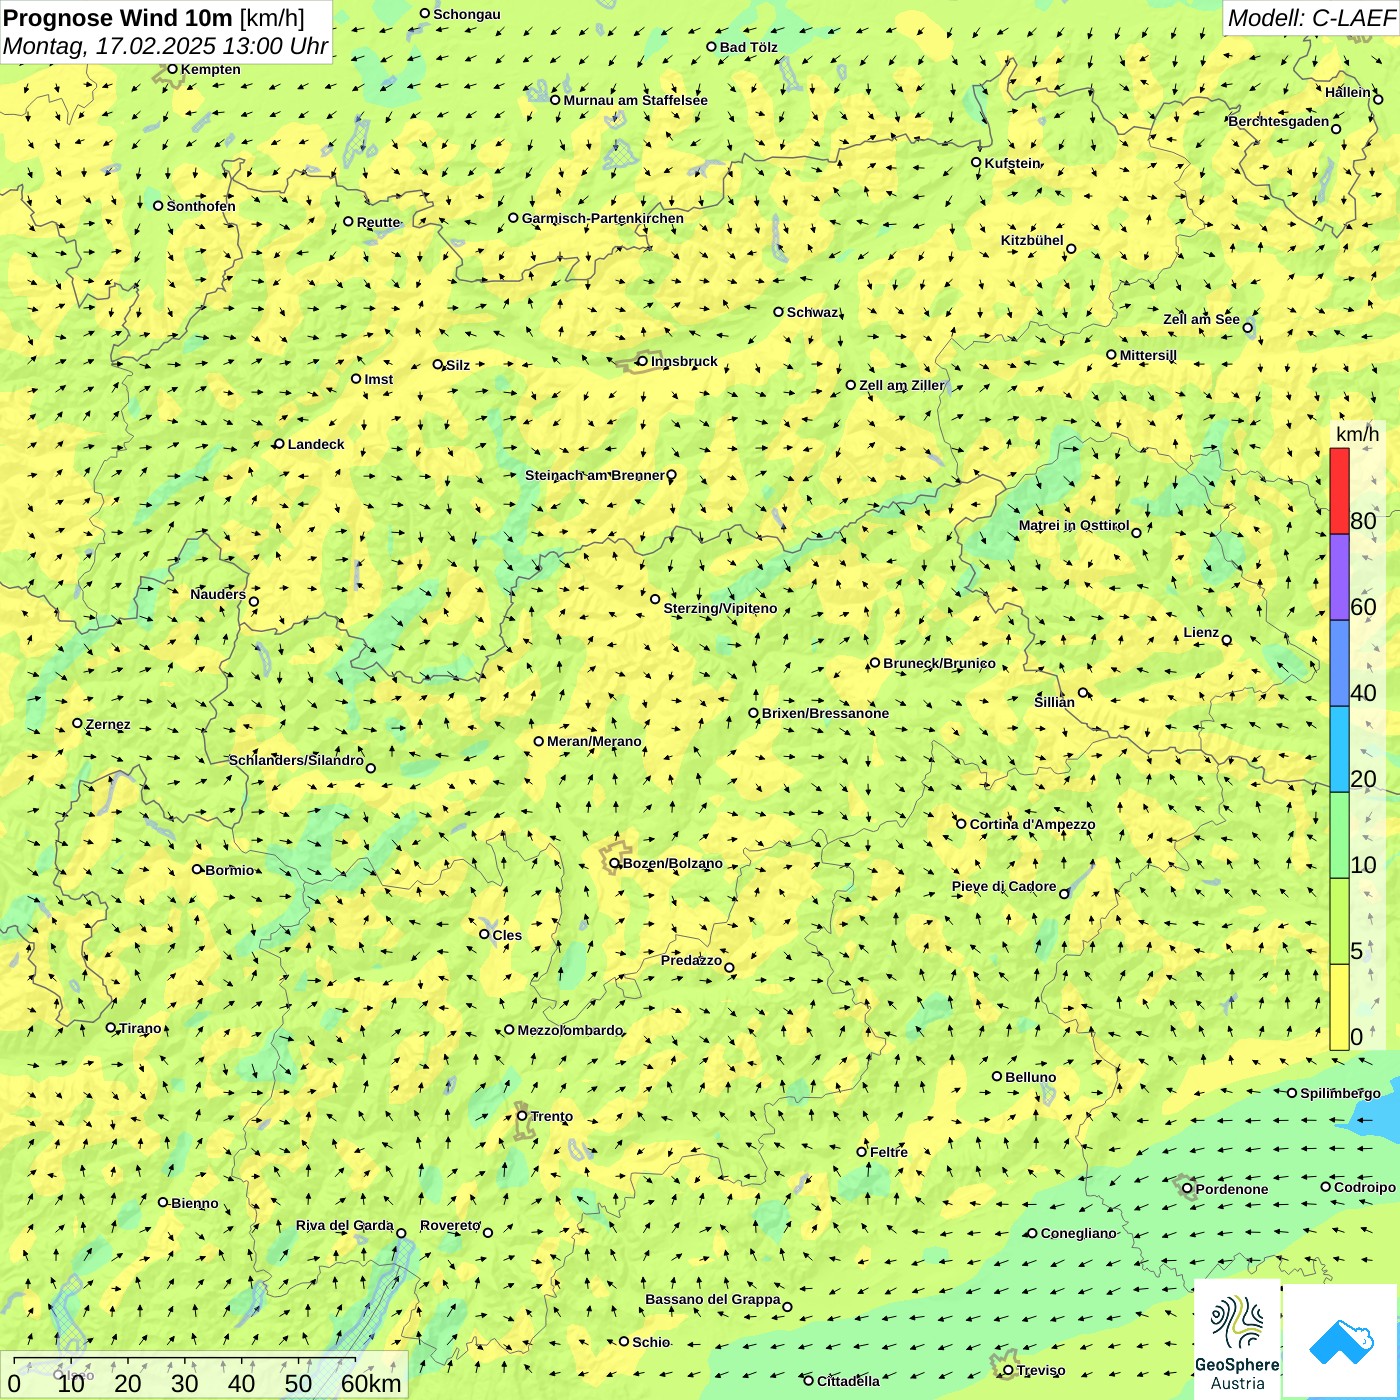1400x1400 pixels.
Task: Click the 'Codroipo' label
Action: (x=1364, y=1187)
